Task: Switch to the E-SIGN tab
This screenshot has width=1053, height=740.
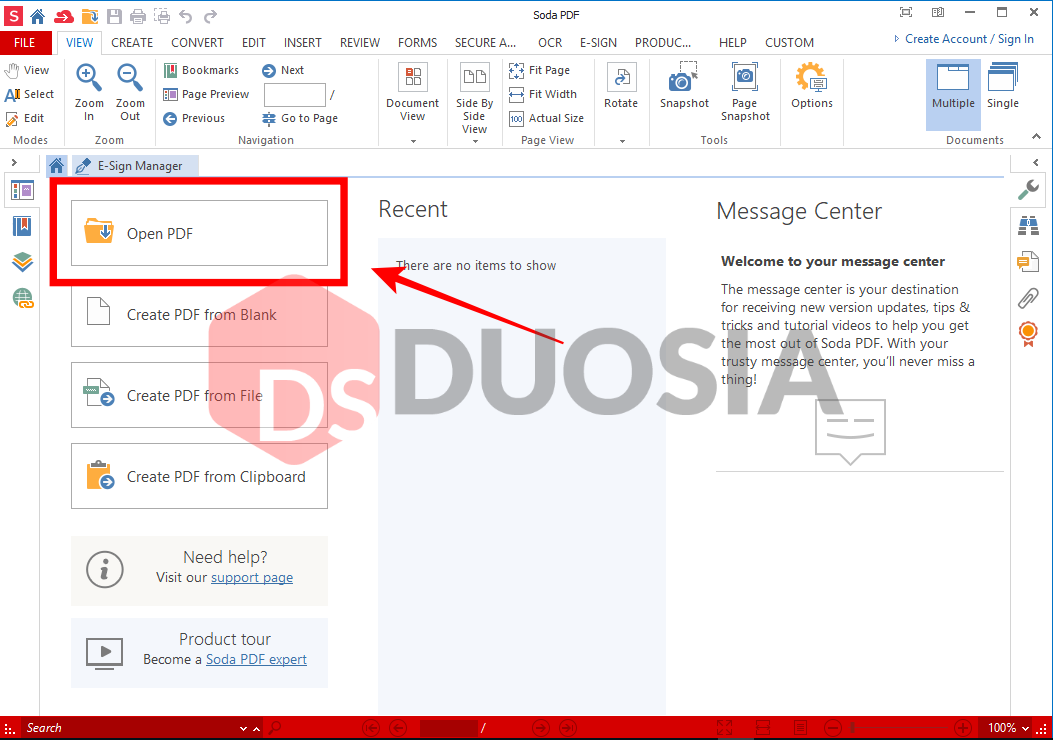Action: 598,42
